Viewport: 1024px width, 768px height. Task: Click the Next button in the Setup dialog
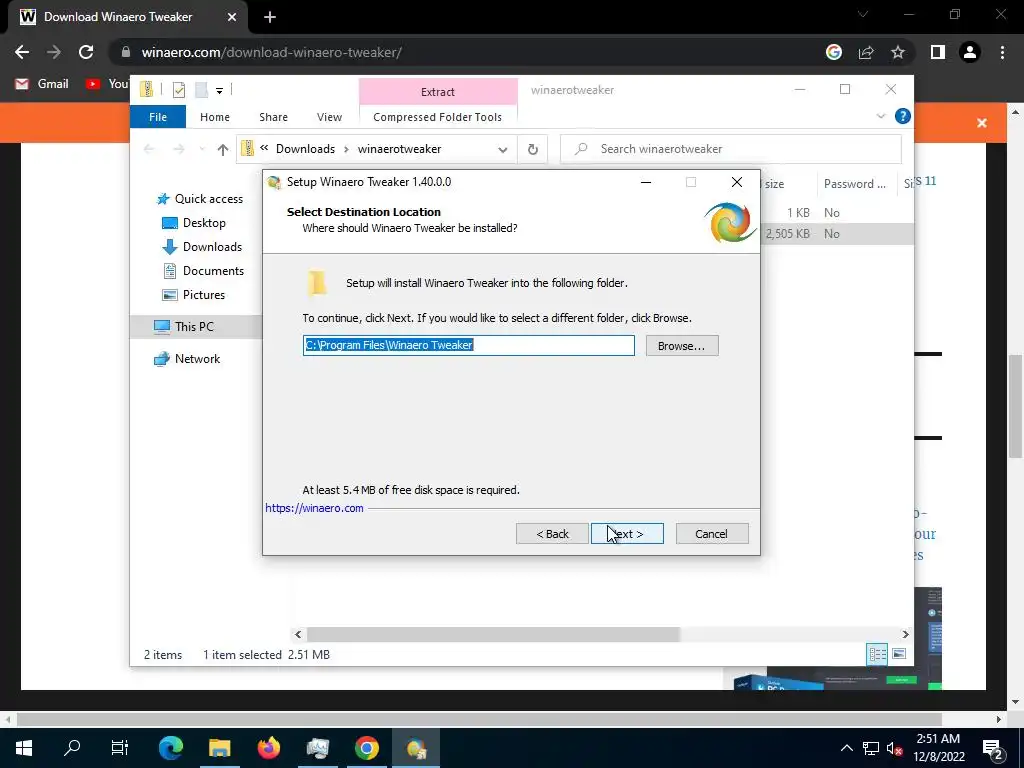pos(627,534)
